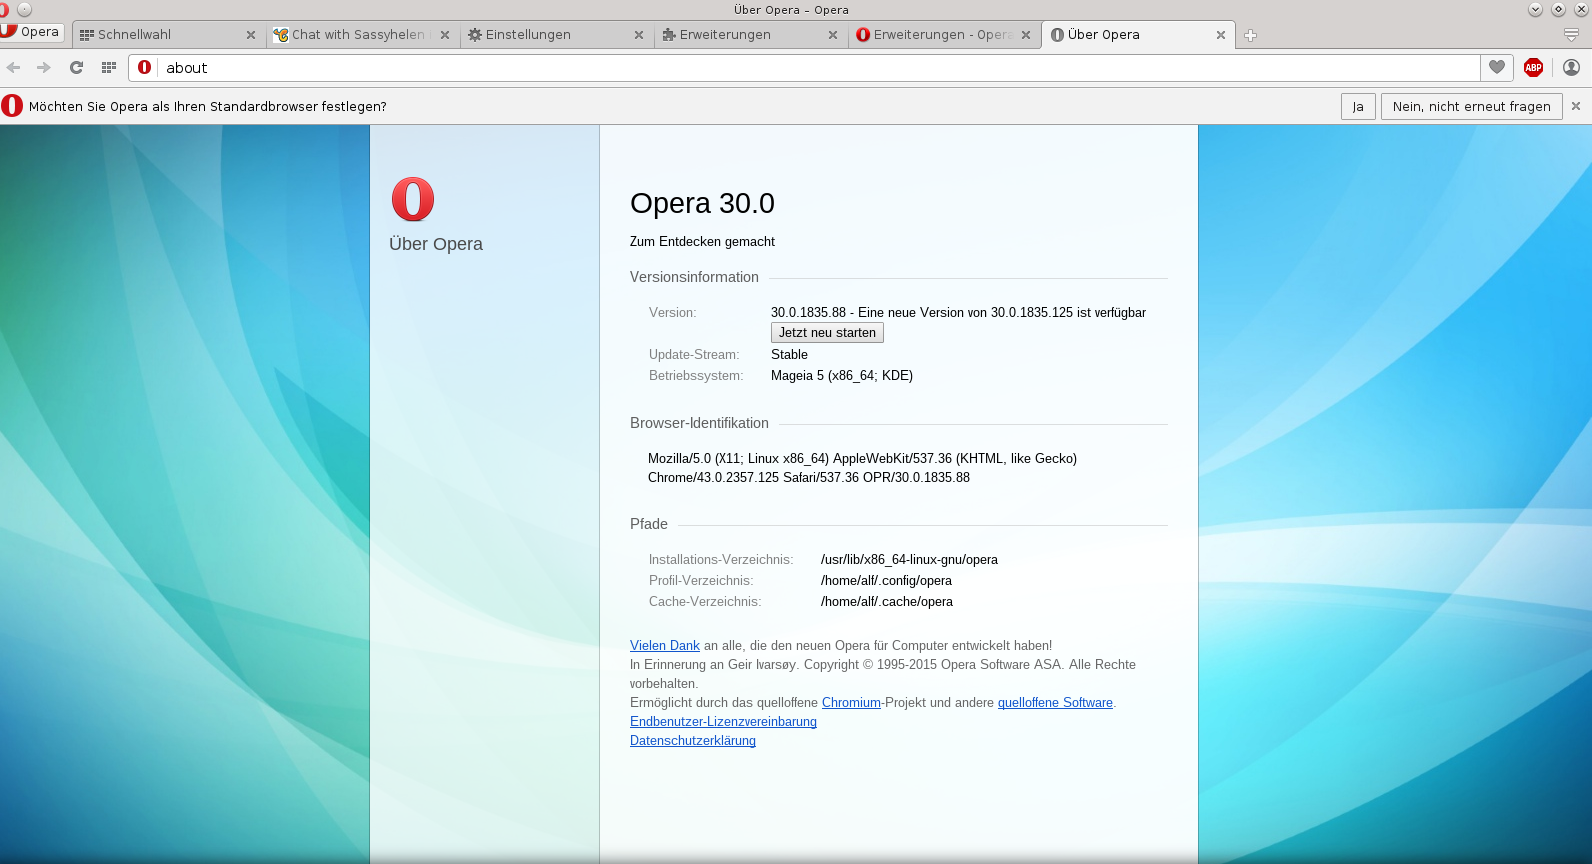This screenshot has width=1592, height=864.
Task: Click Ja to set default browser
Action: click(x=1357, y=106)
